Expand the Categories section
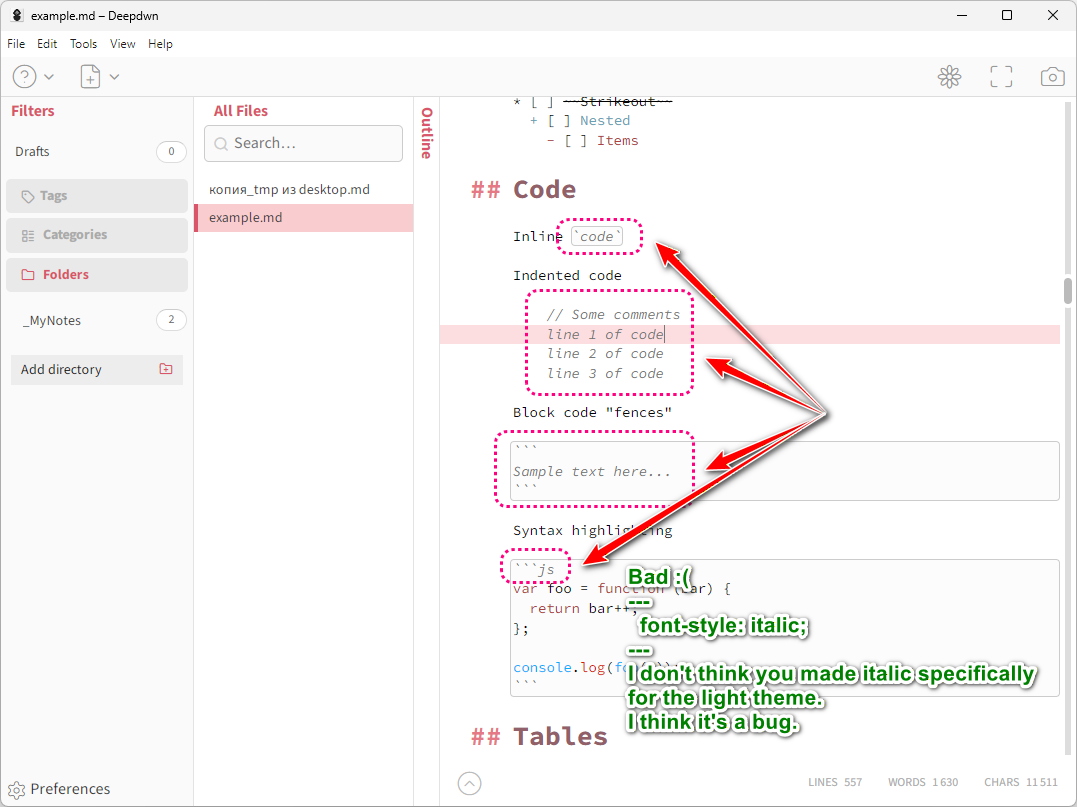Viewport: 1077px width, 807px height. pos(97,235)
